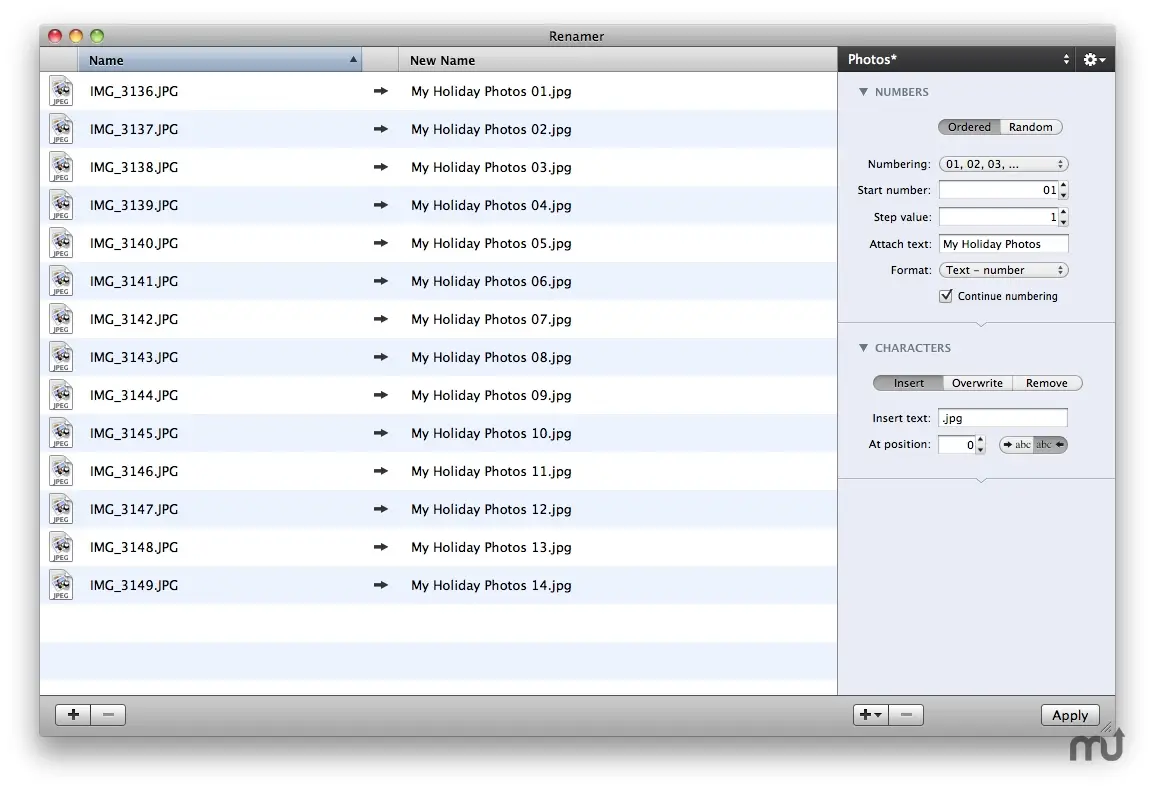Click the JPEG file icon for IMG_3137.JPG
1155x791 pixels.
pyautogui.click(x=61, y=129)
